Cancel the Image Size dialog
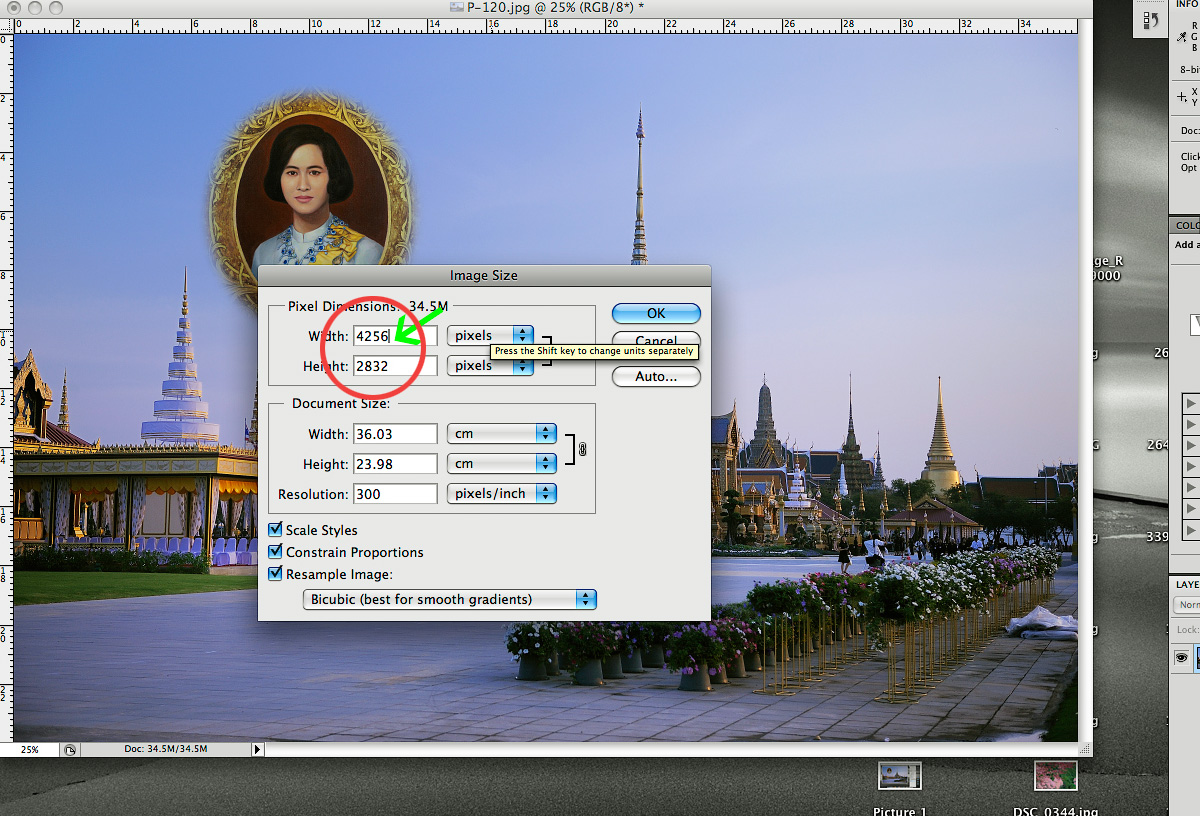The height and width of the screenshot is (816, 1200). pyautogui.click(x=655, y=341)
